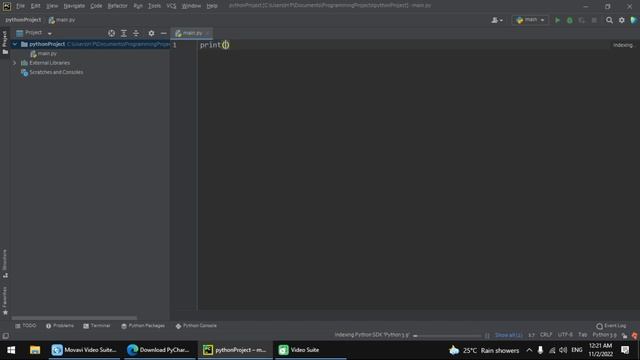Open the Edit menu
The width and height of the screenshot is (640, 360).
tap(36, 6)
